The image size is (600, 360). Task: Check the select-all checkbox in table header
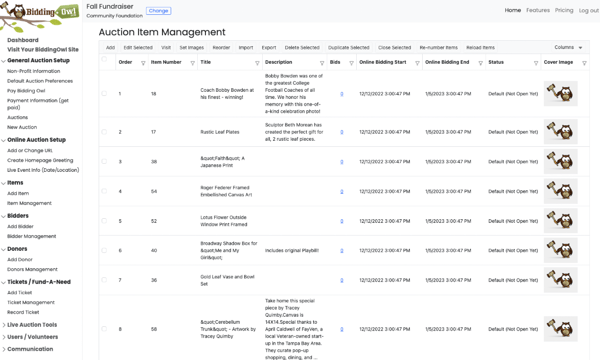104,59
